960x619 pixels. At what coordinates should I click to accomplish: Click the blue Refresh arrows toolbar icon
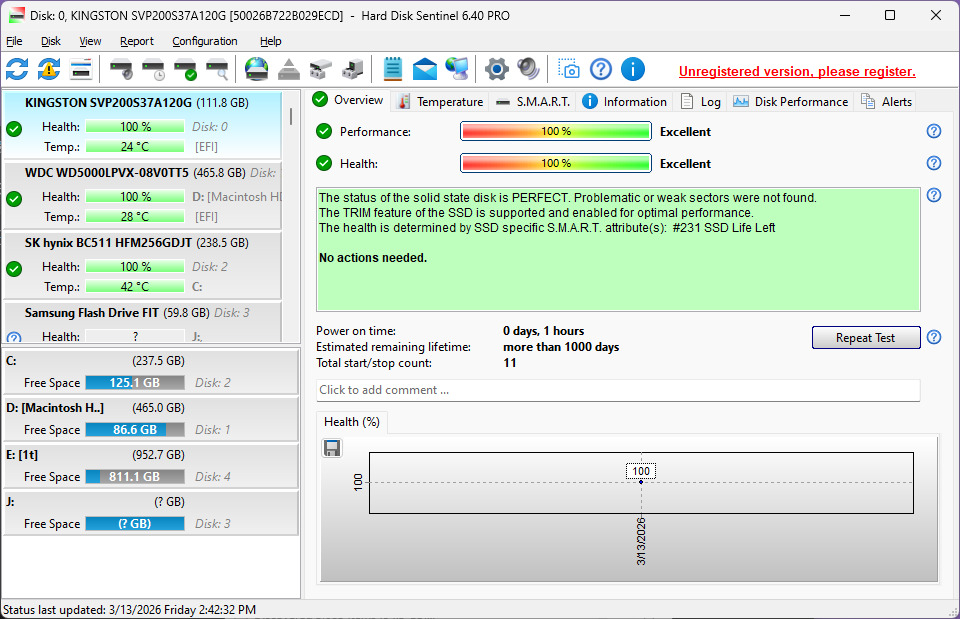(17, 69)
